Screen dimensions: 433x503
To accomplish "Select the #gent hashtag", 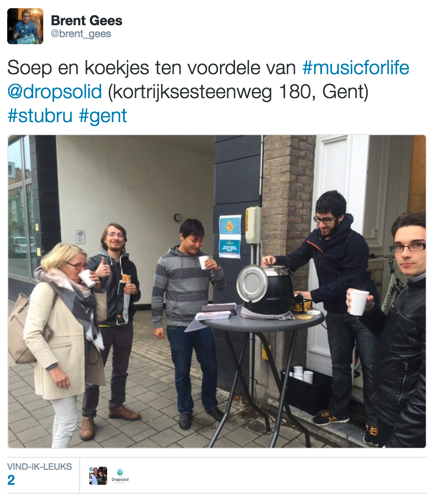I will [x=103, y=116].
